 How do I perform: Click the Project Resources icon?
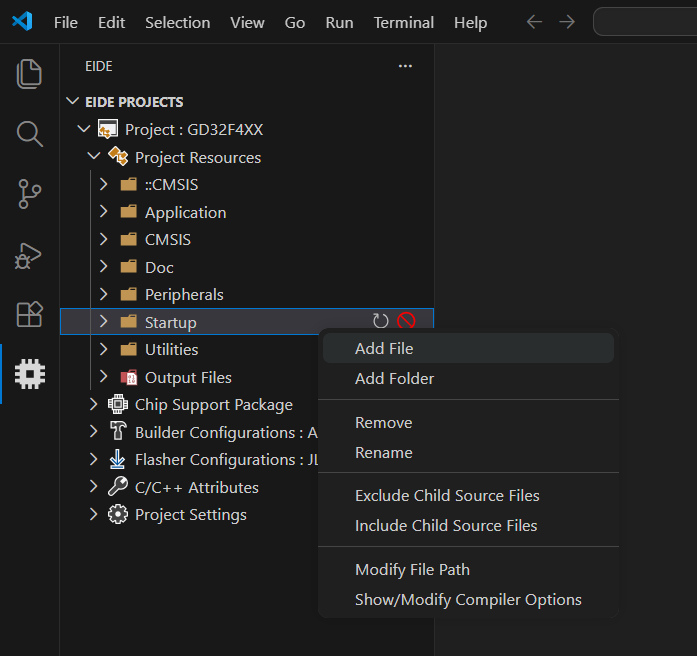118,157
